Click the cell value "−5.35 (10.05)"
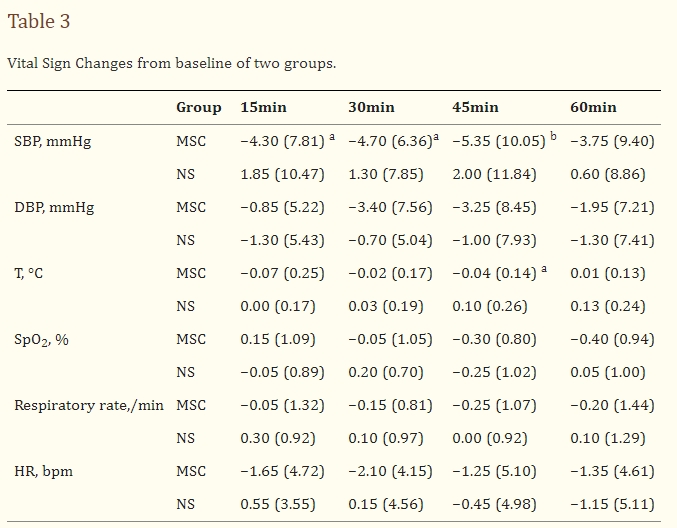 [499, 141]
